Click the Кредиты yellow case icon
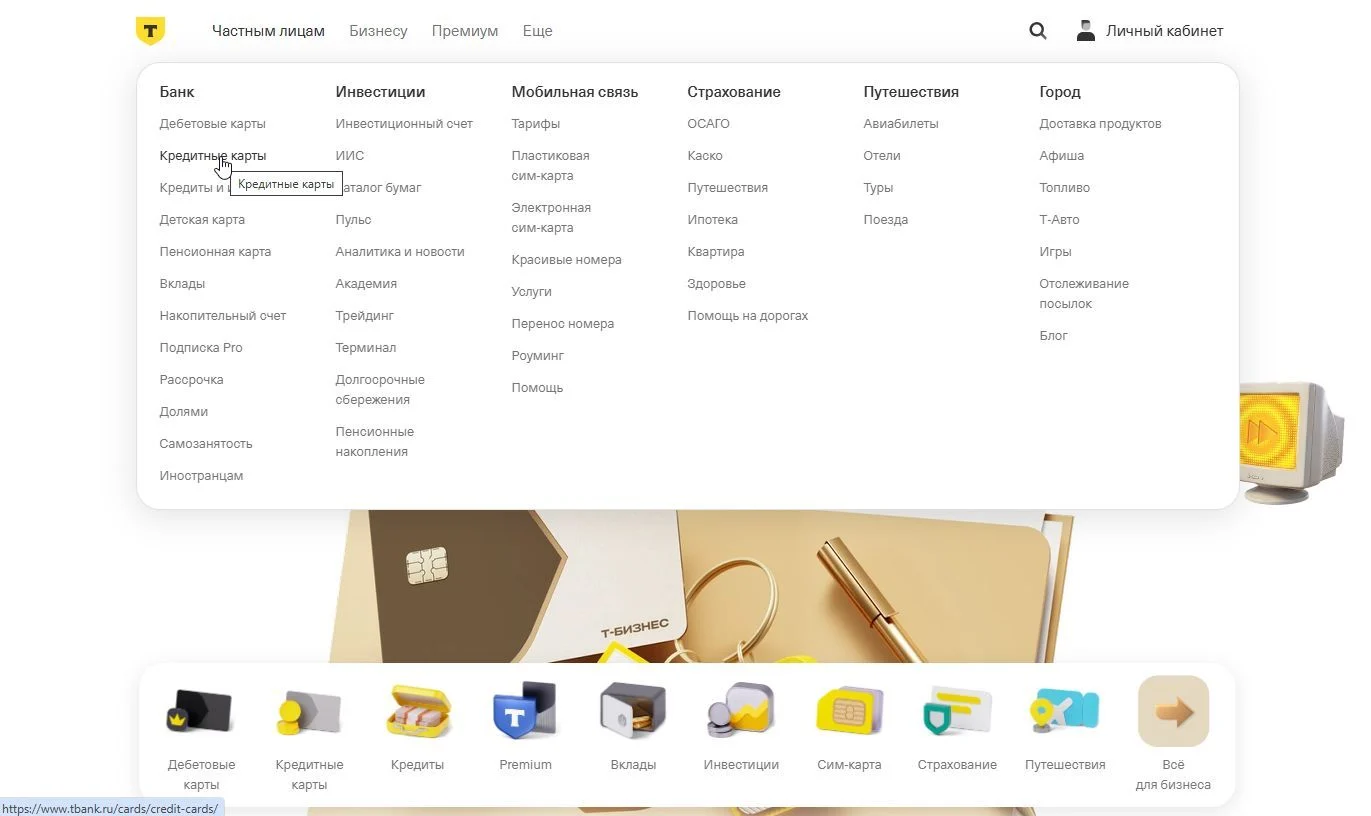 click(418, 711)
